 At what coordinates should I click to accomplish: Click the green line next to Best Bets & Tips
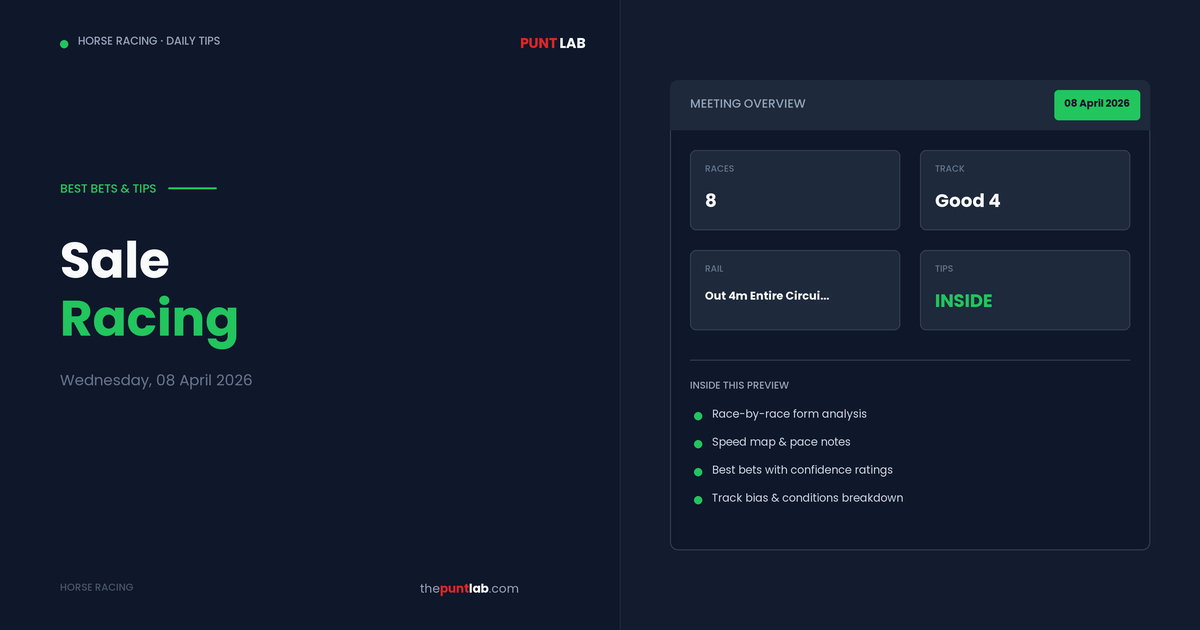tap(192, 188)
